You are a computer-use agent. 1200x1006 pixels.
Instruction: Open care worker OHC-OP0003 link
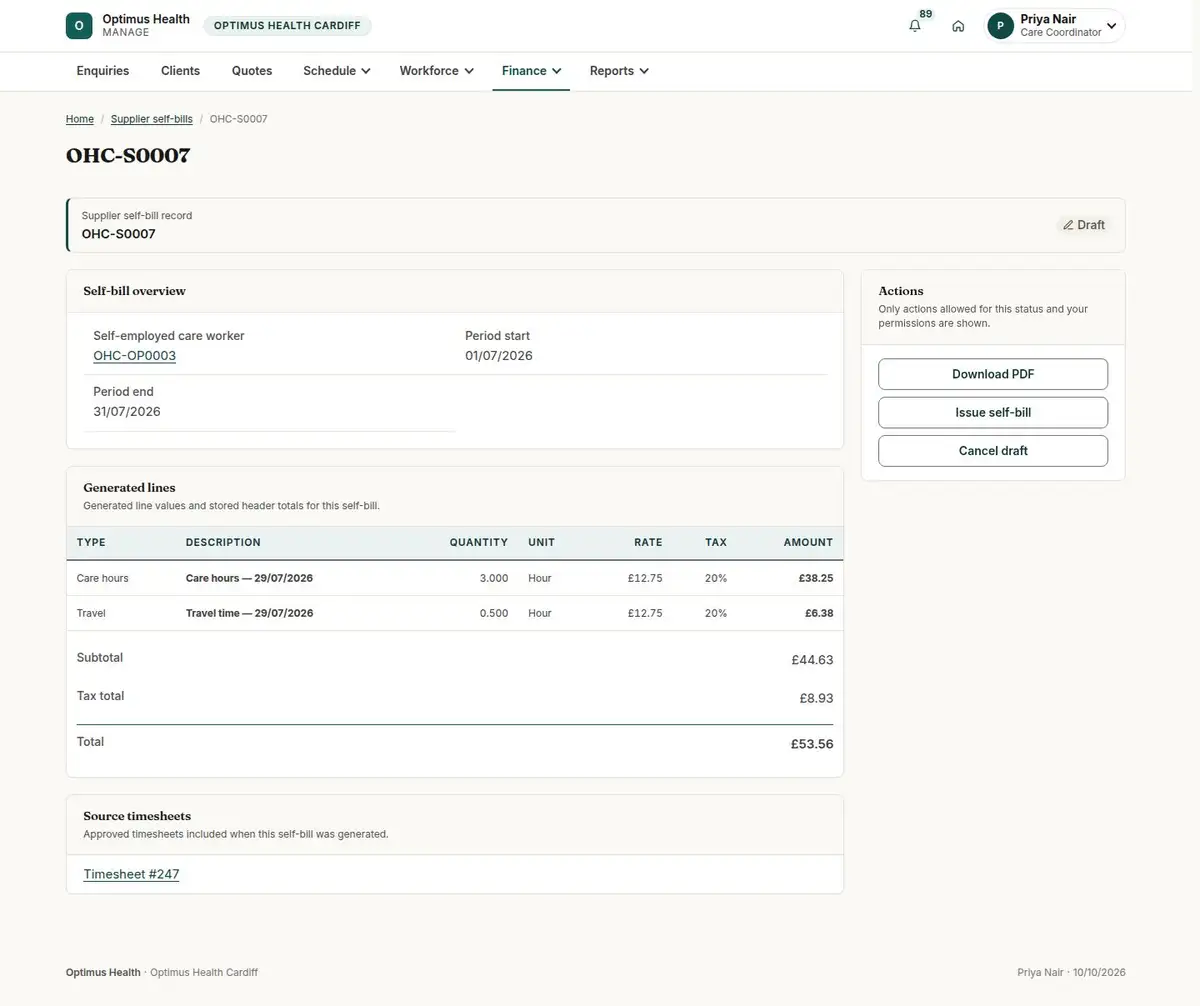coord(135,356)
